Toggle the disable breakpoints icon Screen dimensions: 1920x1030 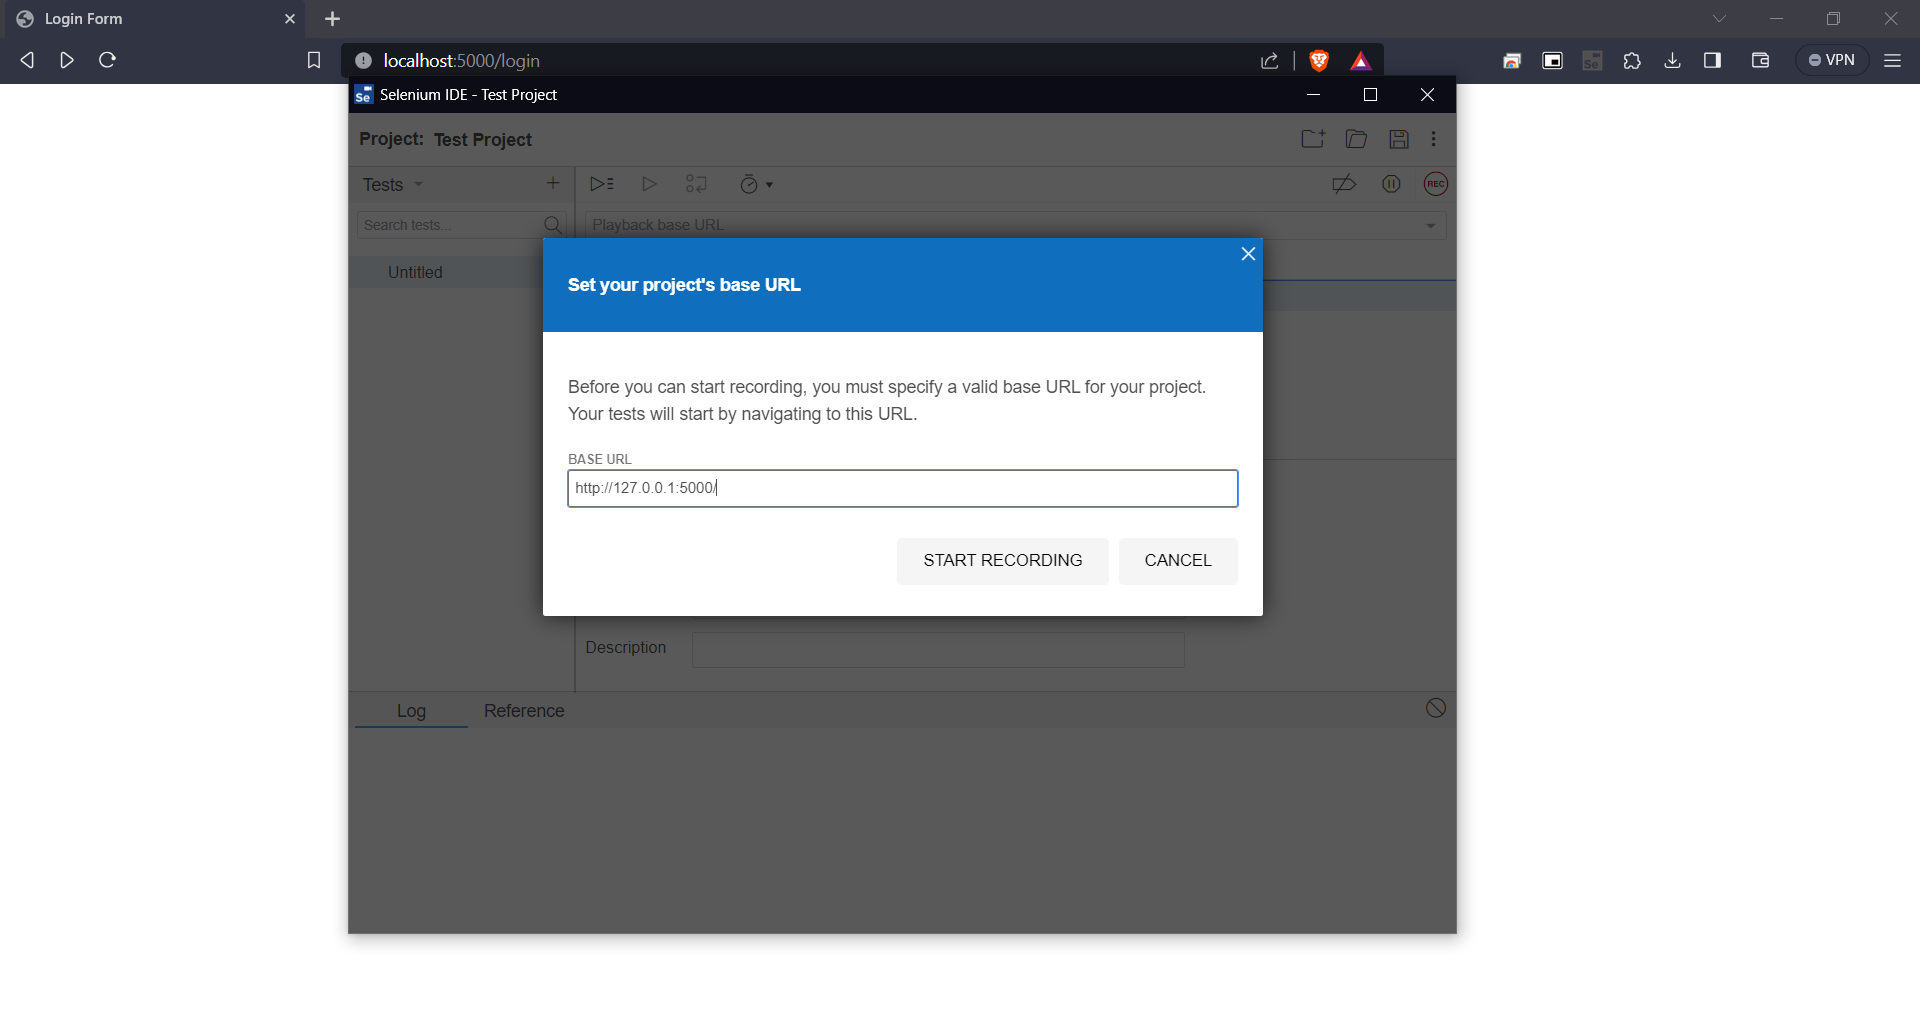point(1344,184)
